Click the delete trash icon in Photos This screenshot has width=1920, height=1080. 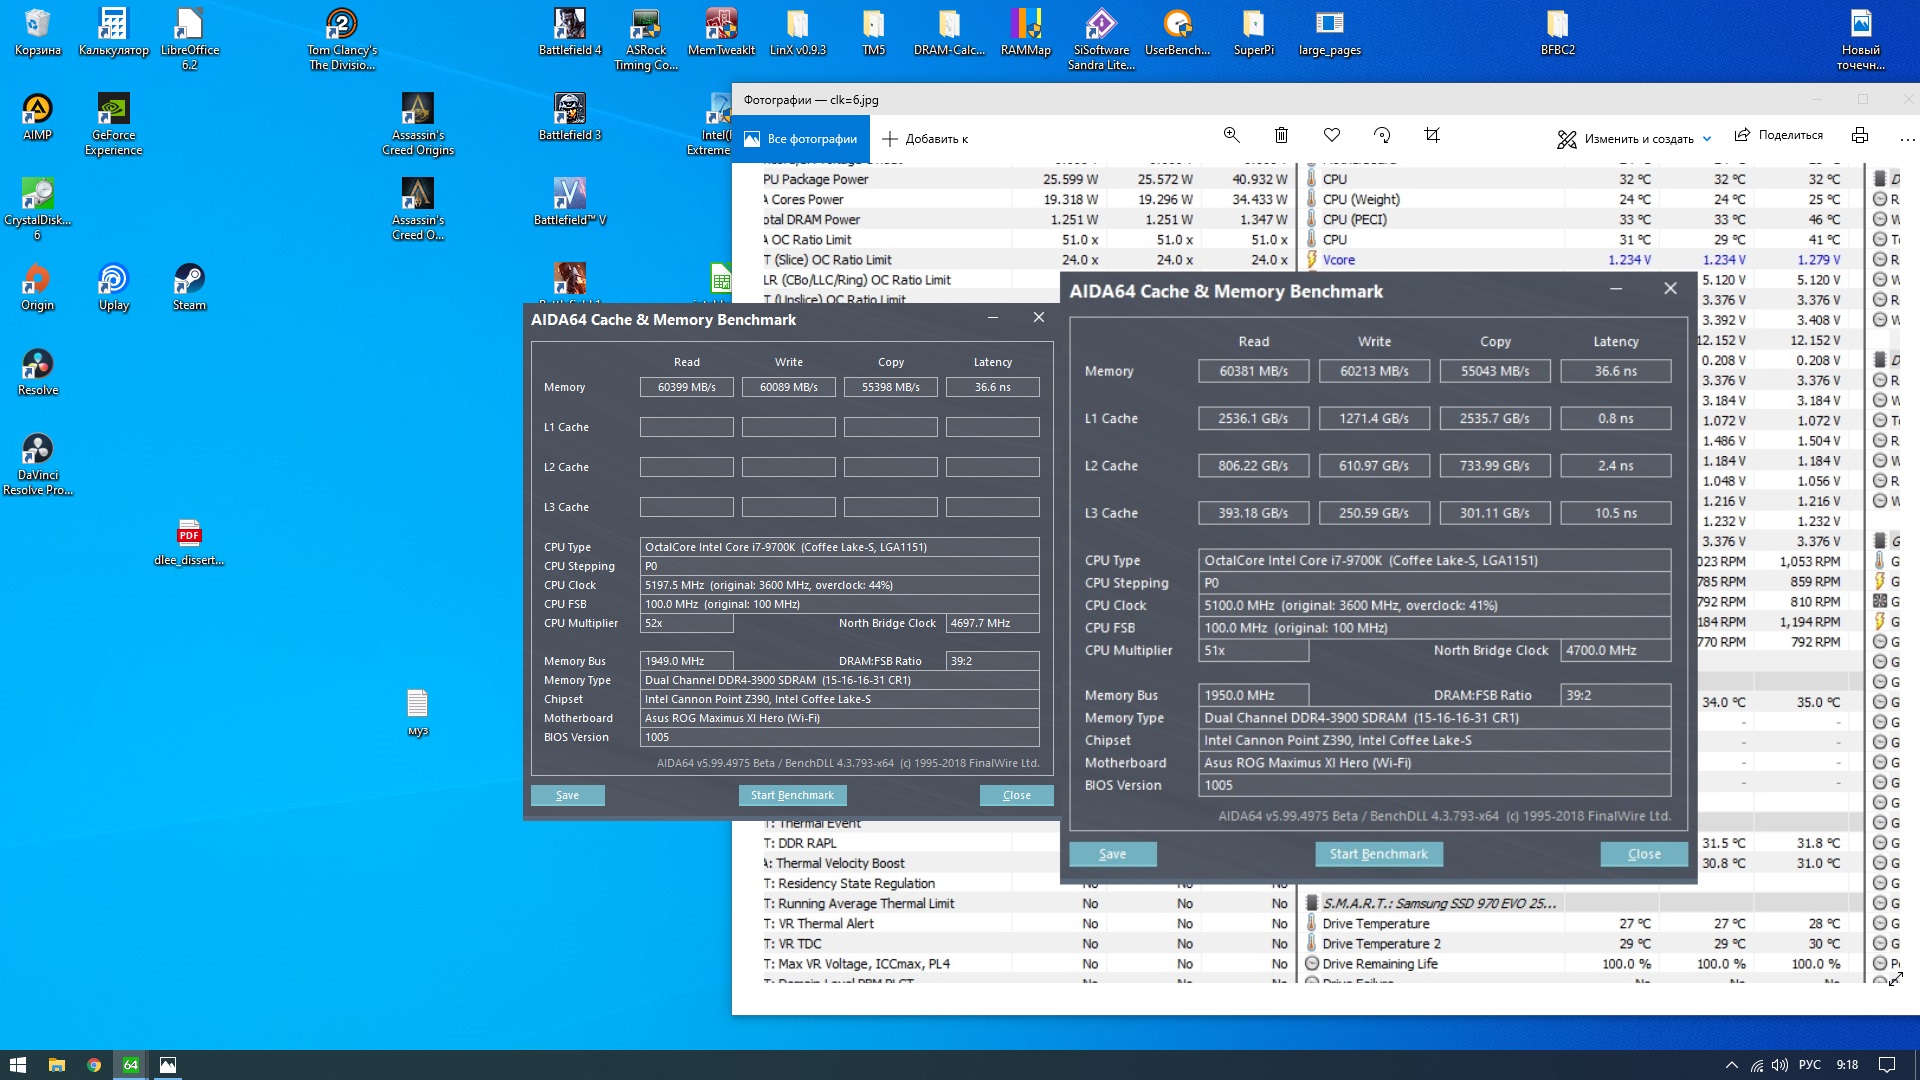(x=1281, y=136)
